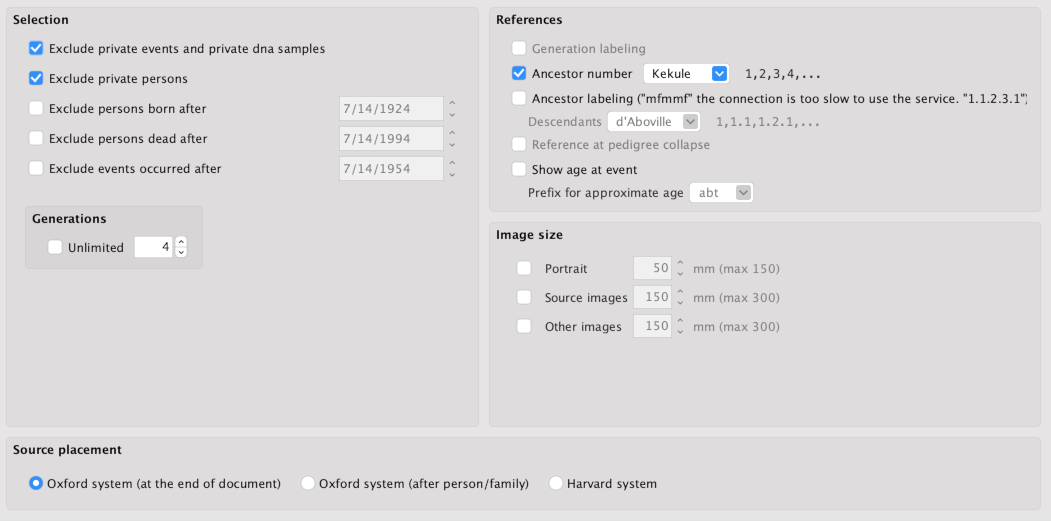Click the generations number field
Image resolution: width=1051 pixels, height=521 pixels.
pyautogui.click(x=153, y=247)
